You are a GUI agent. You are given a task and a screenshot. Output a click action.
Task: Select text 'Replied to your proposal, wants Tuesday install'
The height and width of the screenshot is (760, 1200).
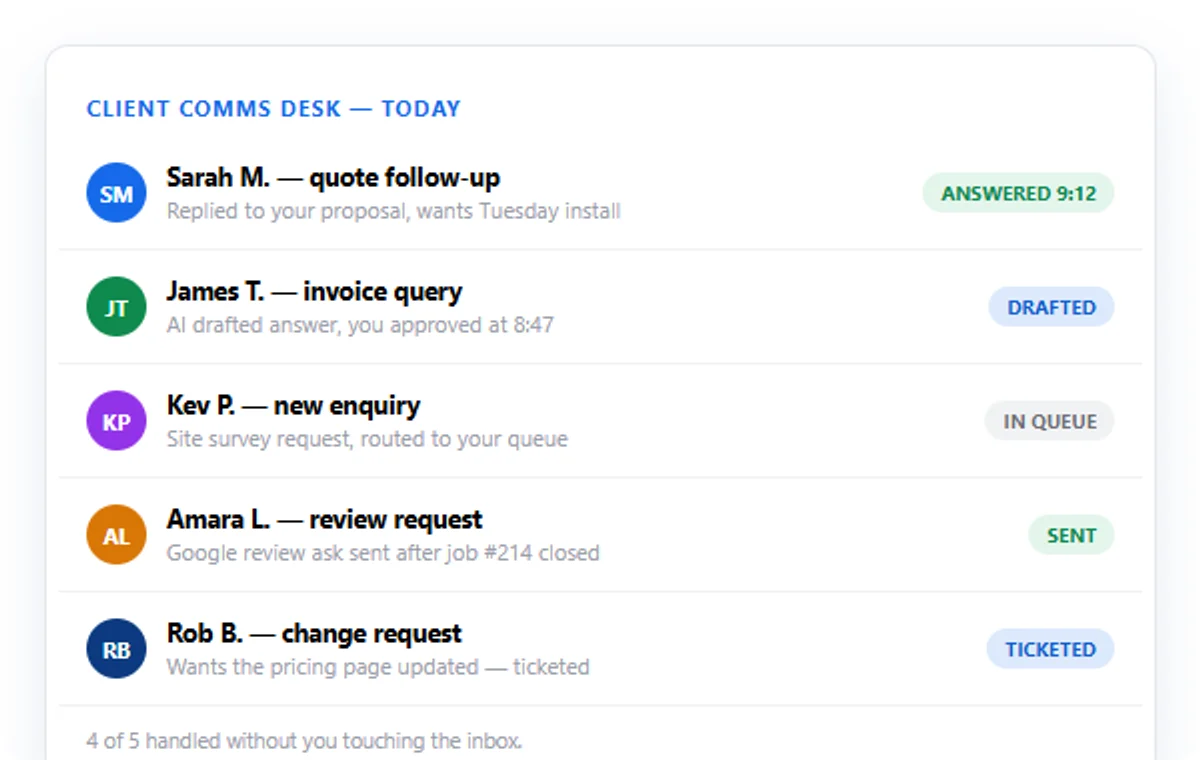point(393,211)
